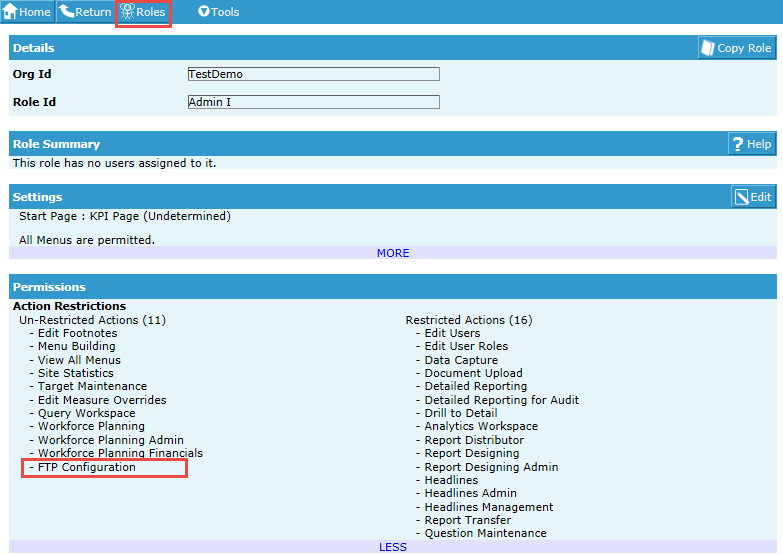Click the Home house icon
Image resolution: width=783 pixels, height=555 pixels.
9,11
